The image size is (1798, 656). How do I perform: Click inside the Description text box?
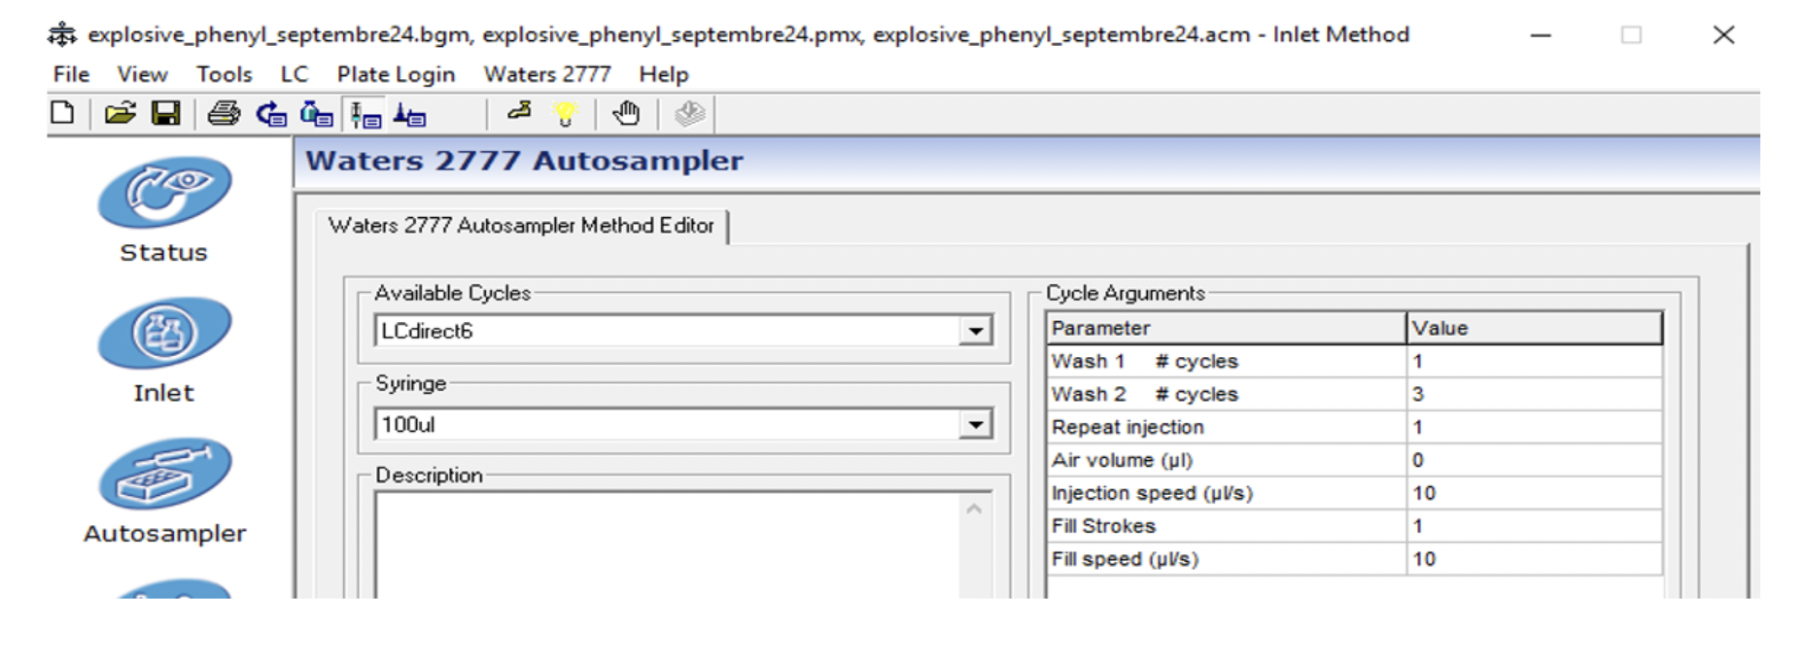665,545
